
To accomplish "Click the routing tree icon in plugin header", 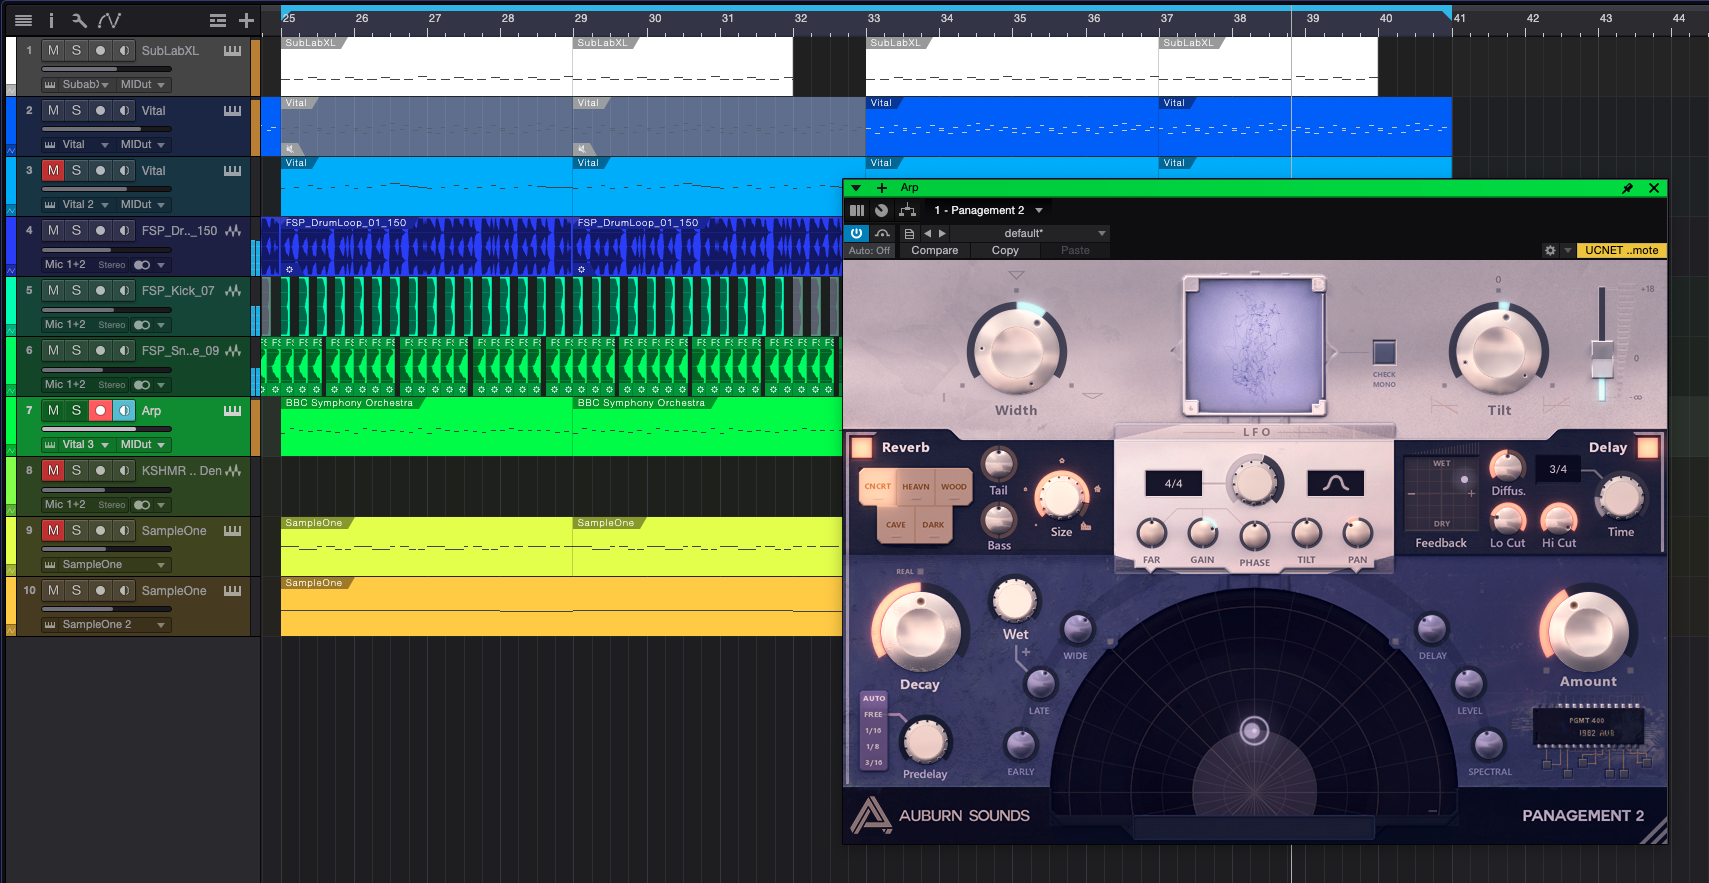I will tap(907, 210).
